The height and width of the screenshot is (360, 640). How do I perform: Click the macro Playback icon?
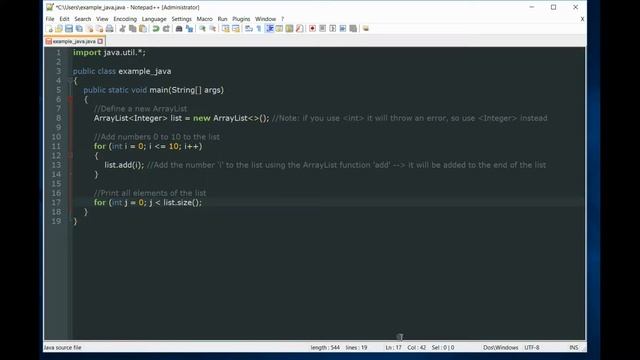click(333, 29)
